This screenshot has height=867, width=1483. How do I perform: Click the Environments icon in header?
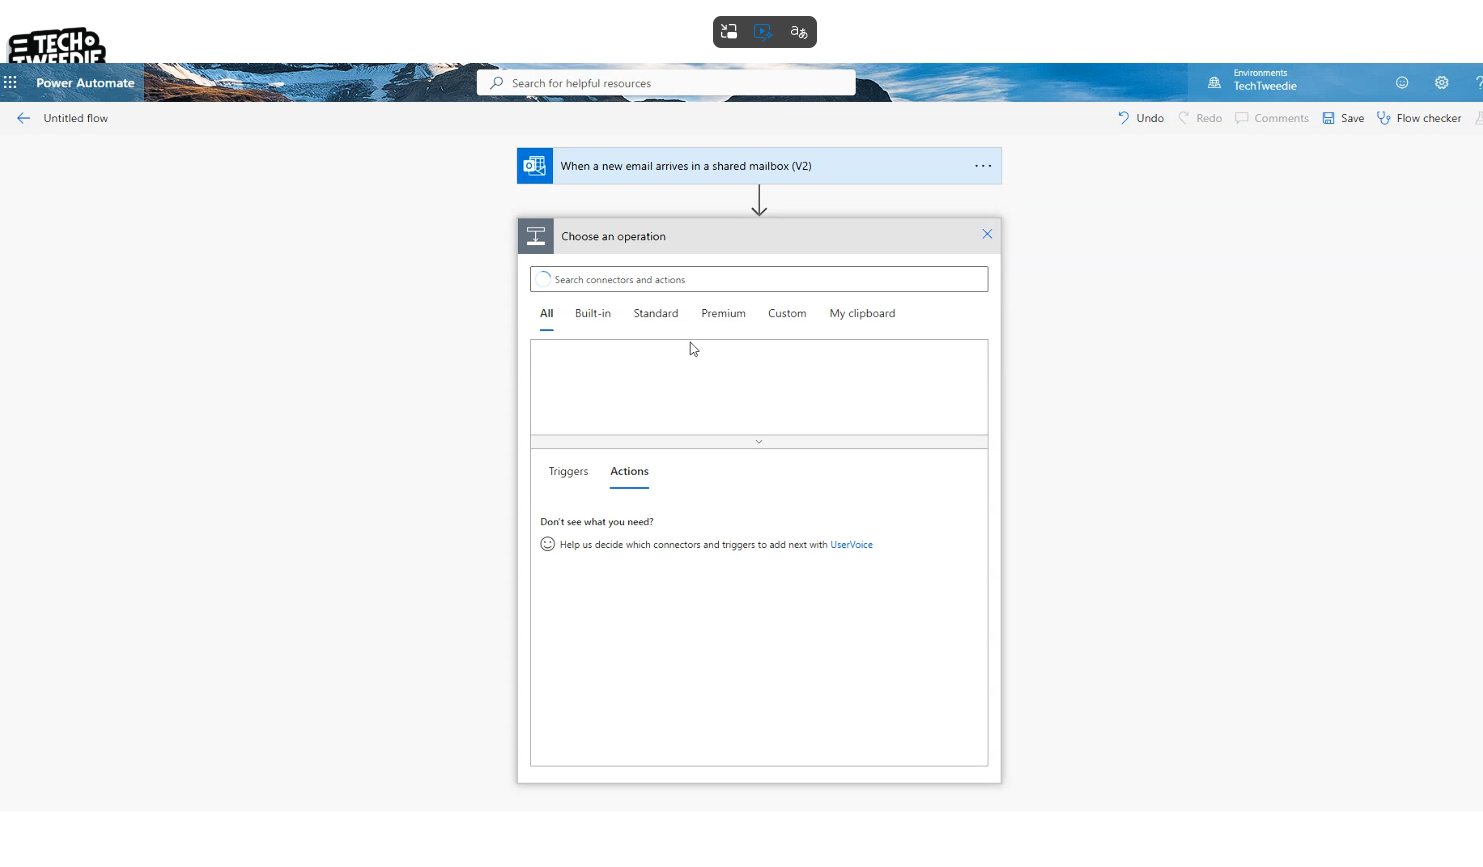coord(1214,83)
